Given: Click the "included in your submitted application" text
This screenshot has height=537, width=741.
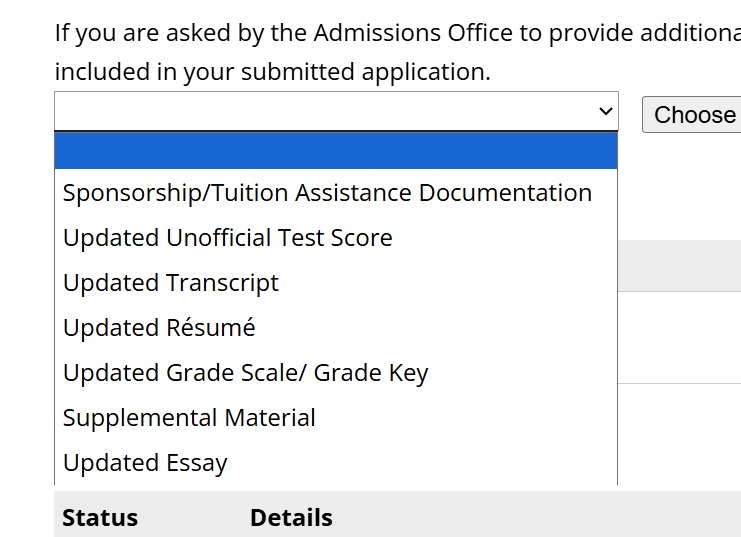Looking at the screenshot, I should click(x=272, y=72).
